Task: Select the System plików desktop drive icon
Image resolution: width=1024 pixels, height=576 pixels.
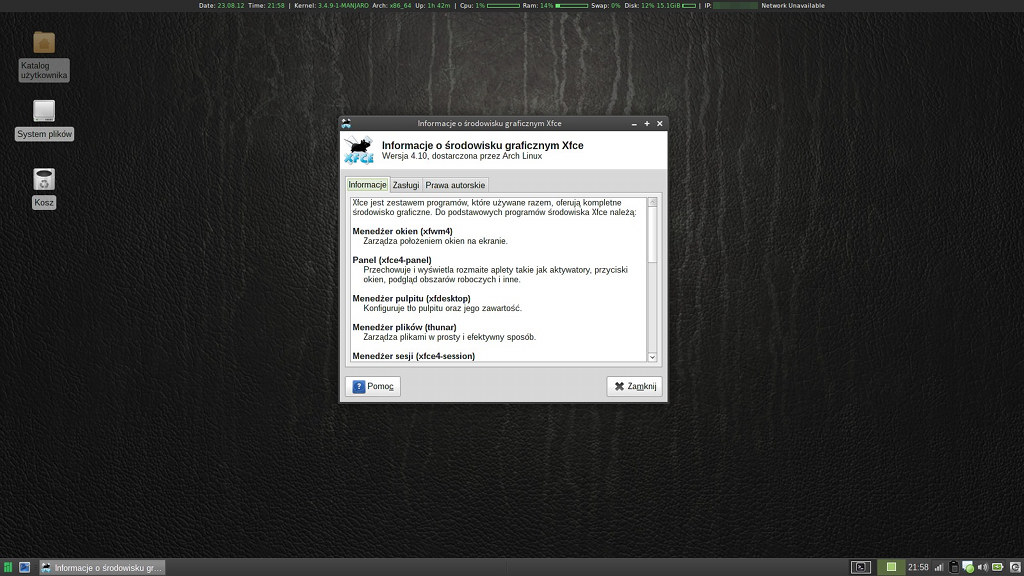Action: click(44, 111)
